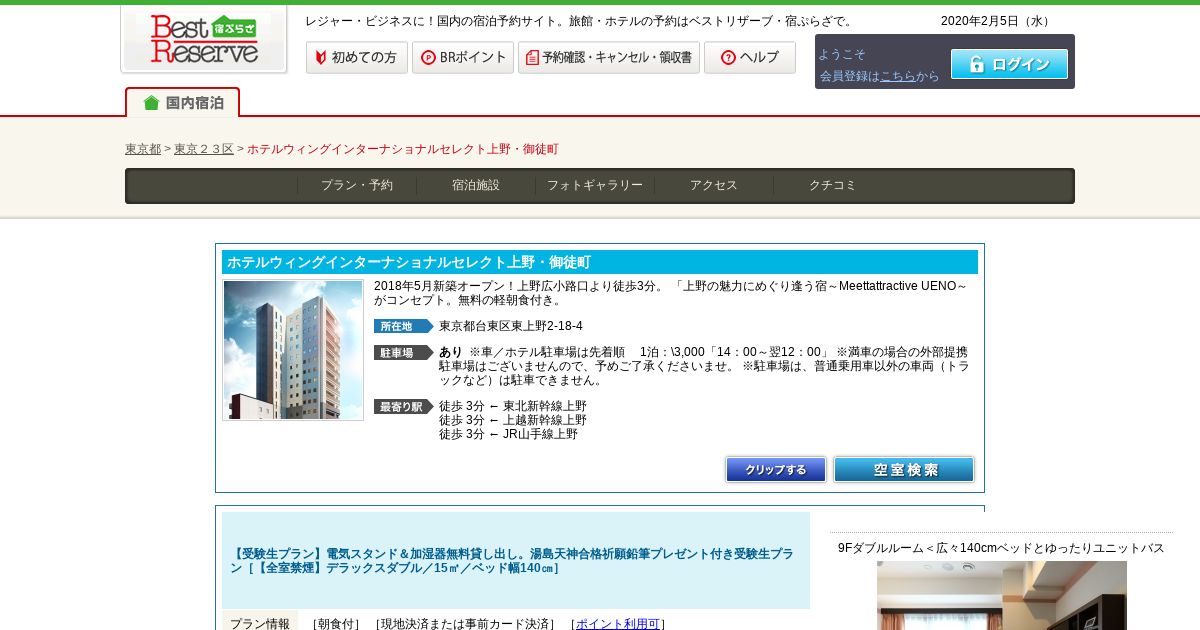1200x630 pixels.
Task: Click the 受験生プラン plan title text
Action: click(512, 561)
